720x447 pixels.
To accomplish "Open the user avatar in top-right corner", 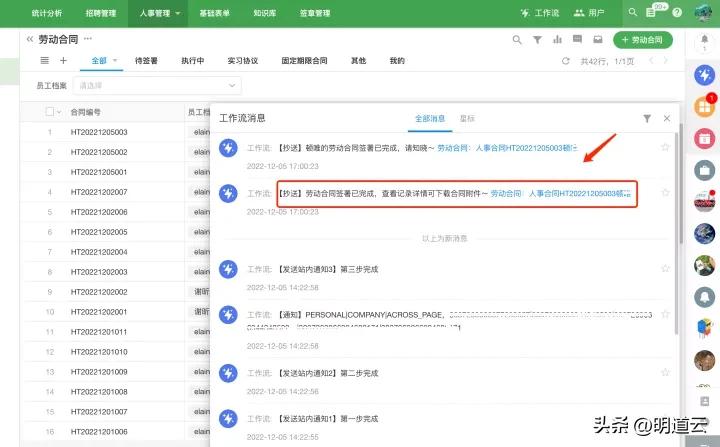I will 703,12.
